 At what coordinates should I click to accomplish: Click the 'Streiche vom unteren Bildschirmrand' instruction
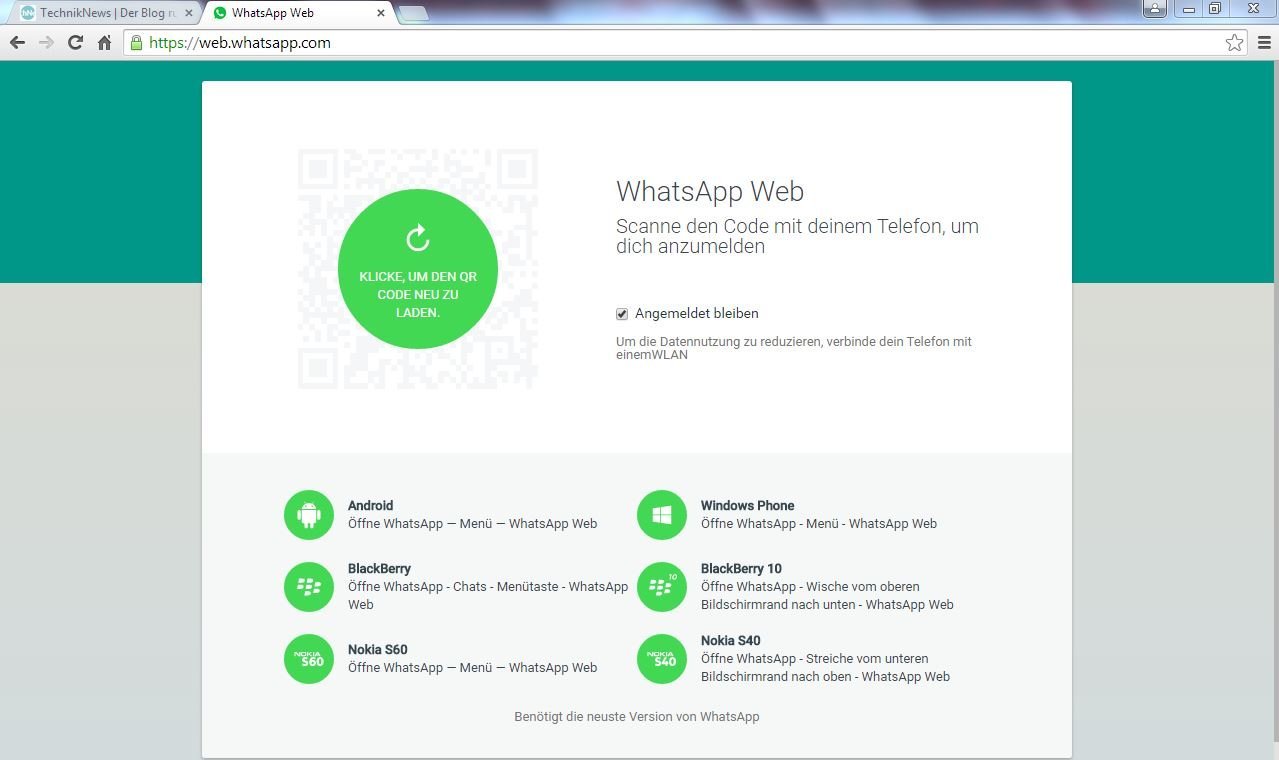click(825, 668)
